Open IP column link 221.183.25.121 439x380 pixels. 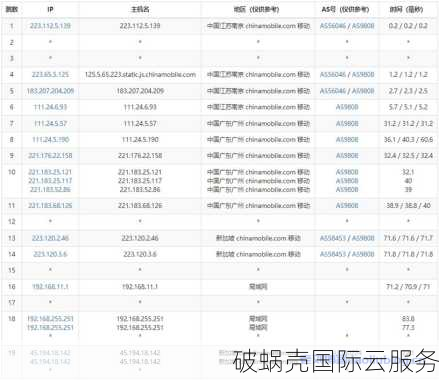pos(50,172)
